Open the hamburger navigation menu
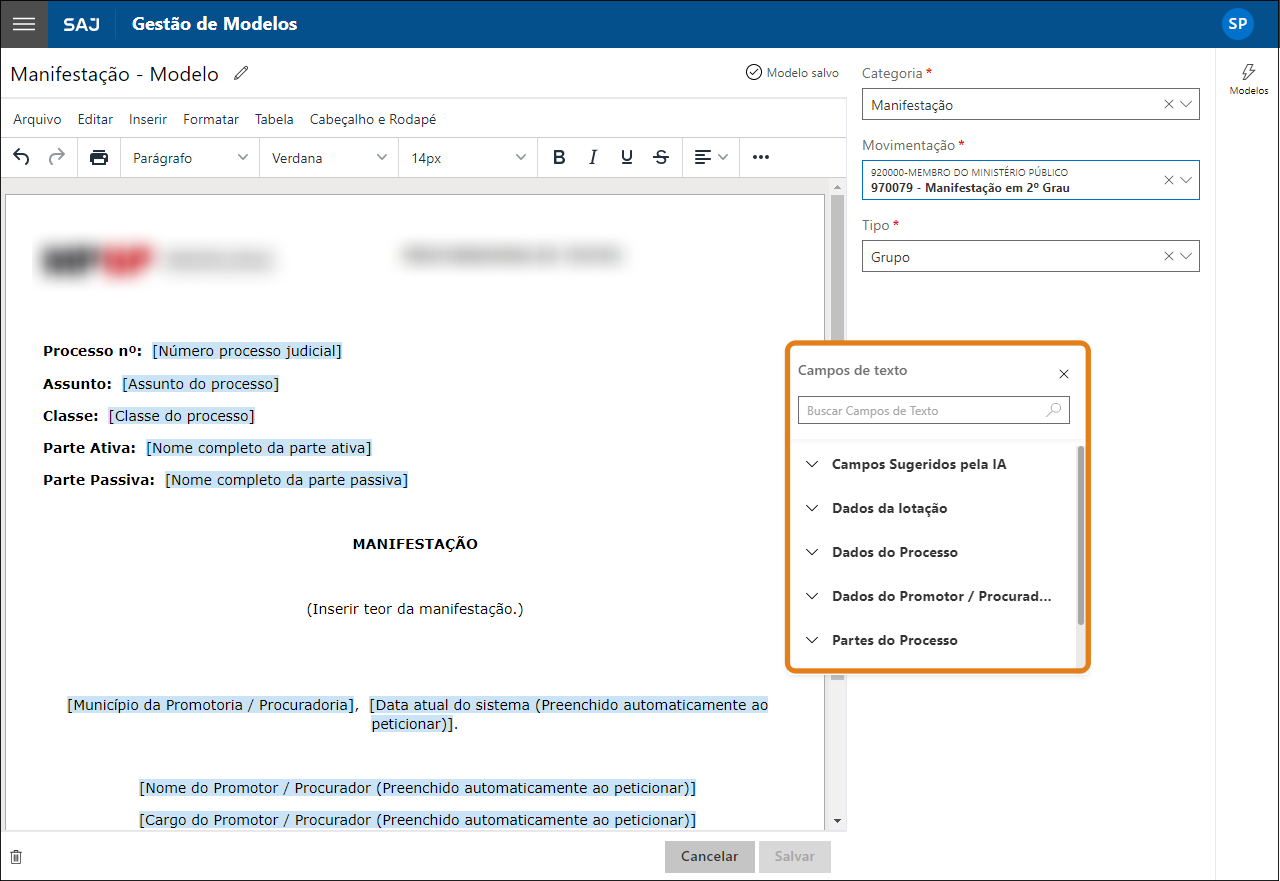The width and height of the screenshot is (1280, 881). click(24, 24)
